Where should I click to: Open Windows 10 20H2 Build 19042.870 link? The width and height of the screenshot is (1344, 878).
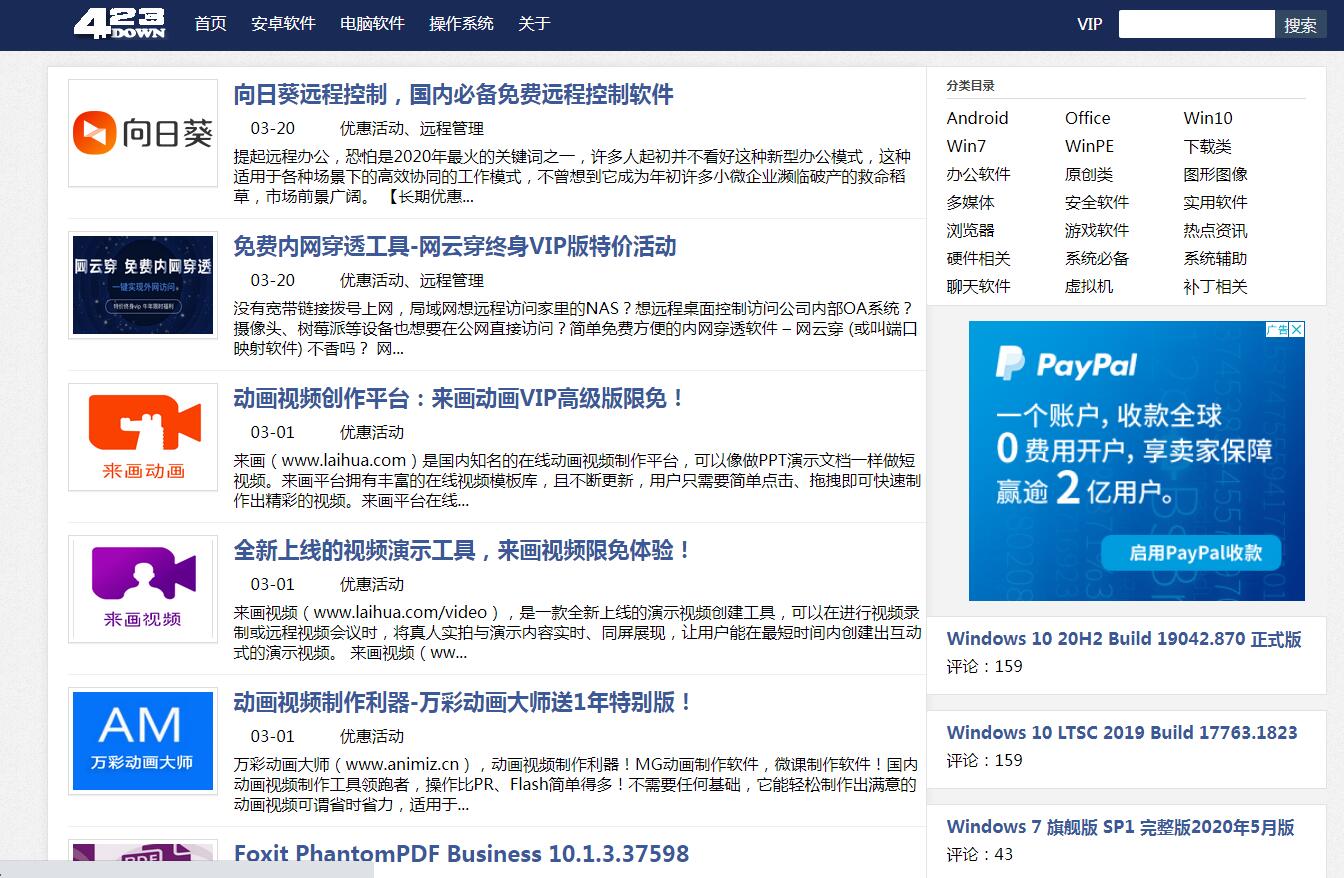point(1124,639)
